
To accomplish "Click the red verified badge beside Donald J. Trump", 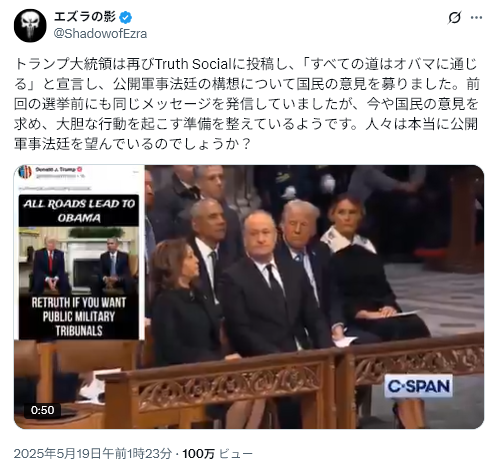I will tap(80, 169).
